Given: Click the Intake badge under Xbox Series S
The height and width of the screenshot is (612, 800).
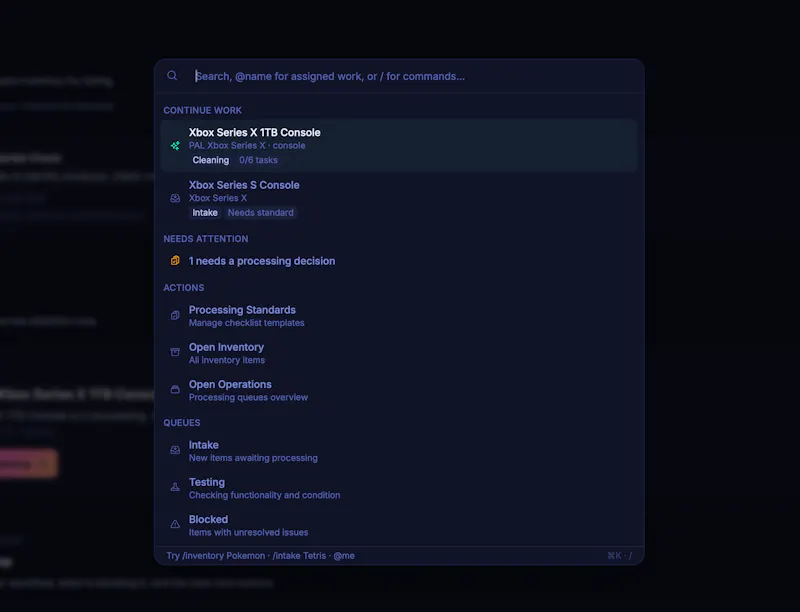Looking at the screenshot, I should click(x=205, y=213).
